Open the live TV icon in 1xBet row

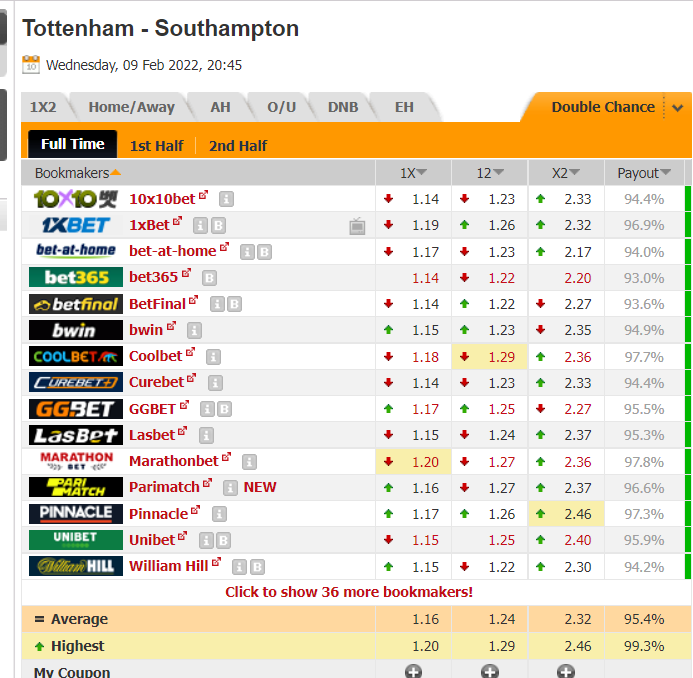(x=357, y=226)
